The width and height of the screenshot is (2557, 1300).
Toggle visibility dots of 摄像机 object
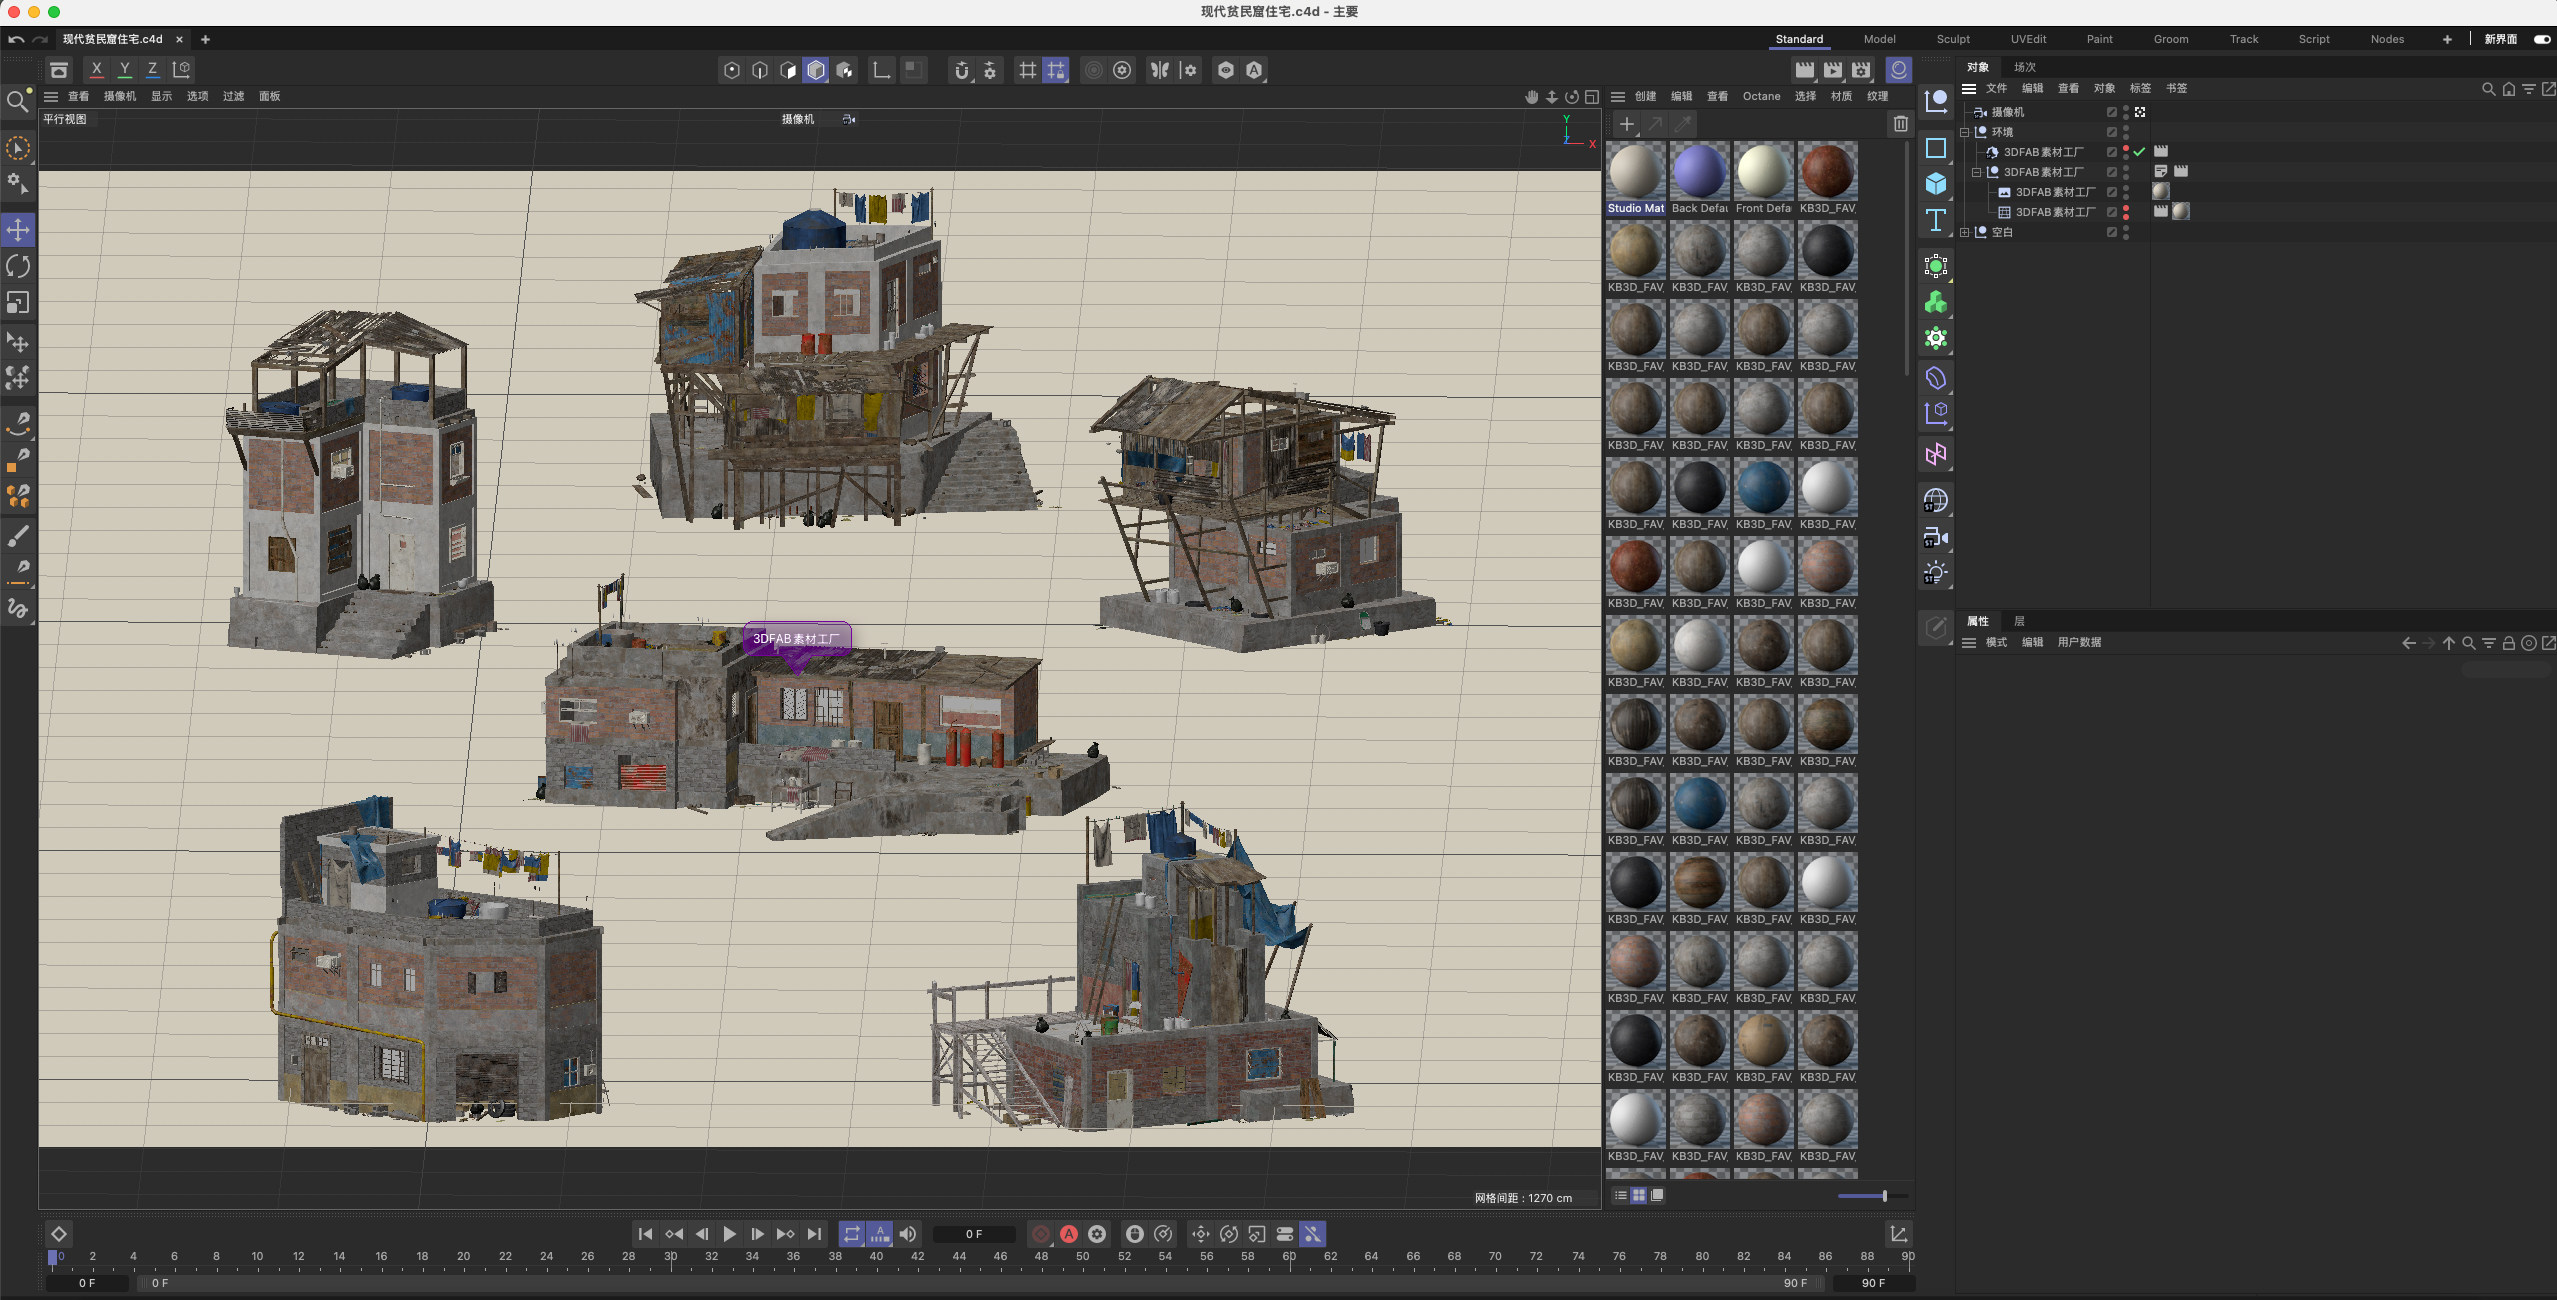click(2126, 112)
